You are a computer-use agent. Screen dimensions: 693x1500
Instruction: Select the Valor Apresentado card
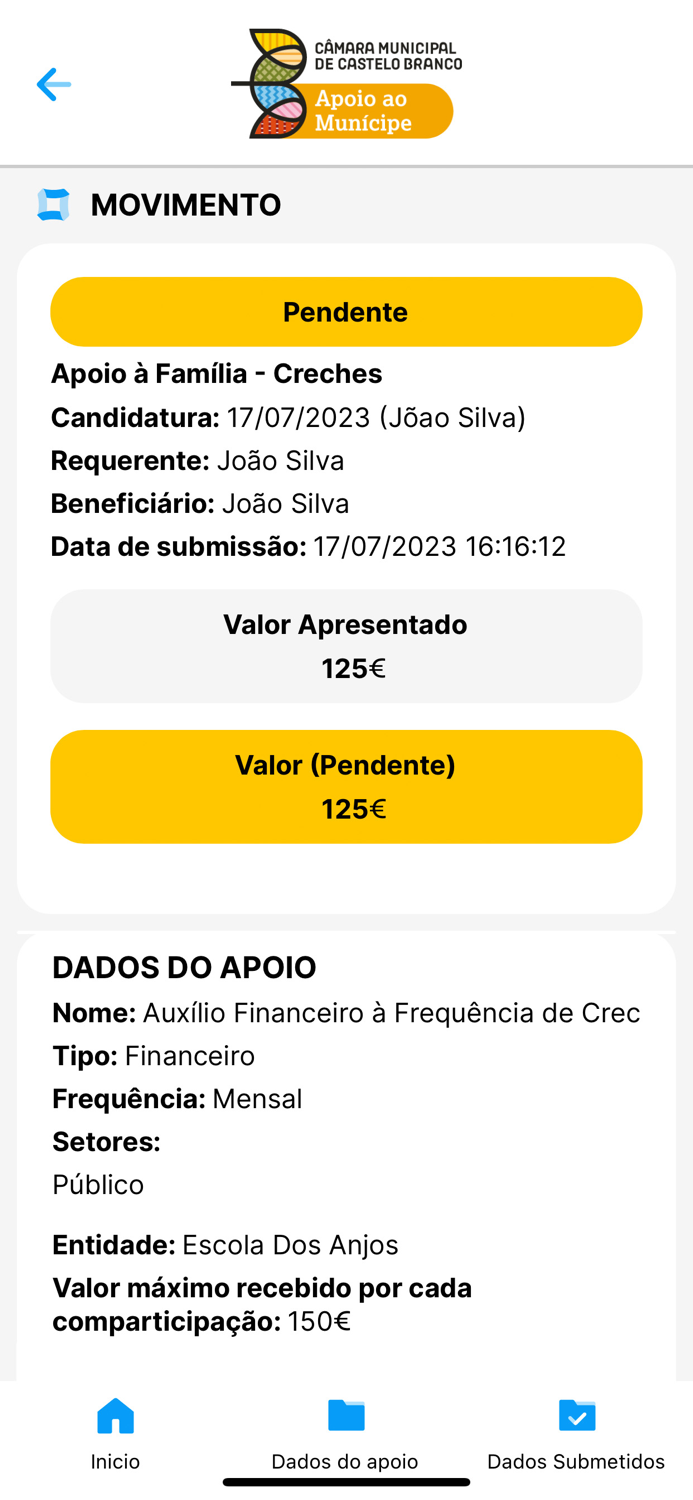tap(346, 645)
